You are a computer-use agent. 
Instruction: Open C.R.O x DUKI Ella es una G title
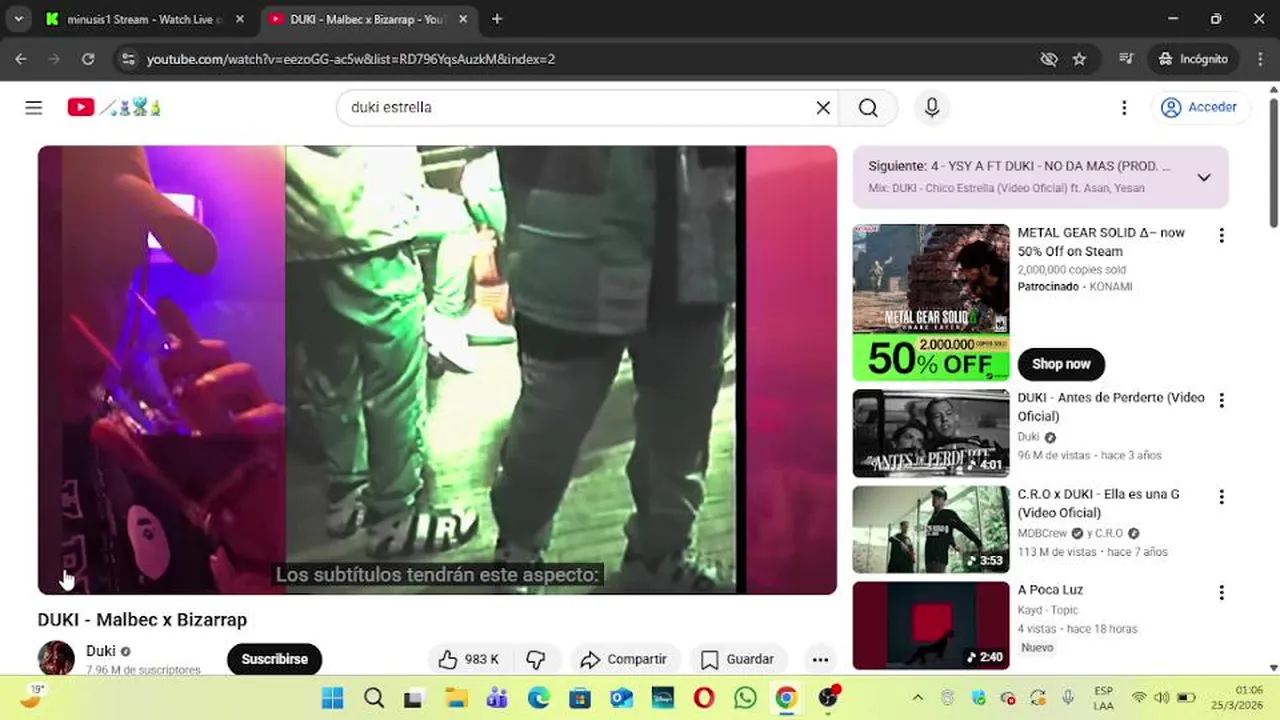[1099, 503]
